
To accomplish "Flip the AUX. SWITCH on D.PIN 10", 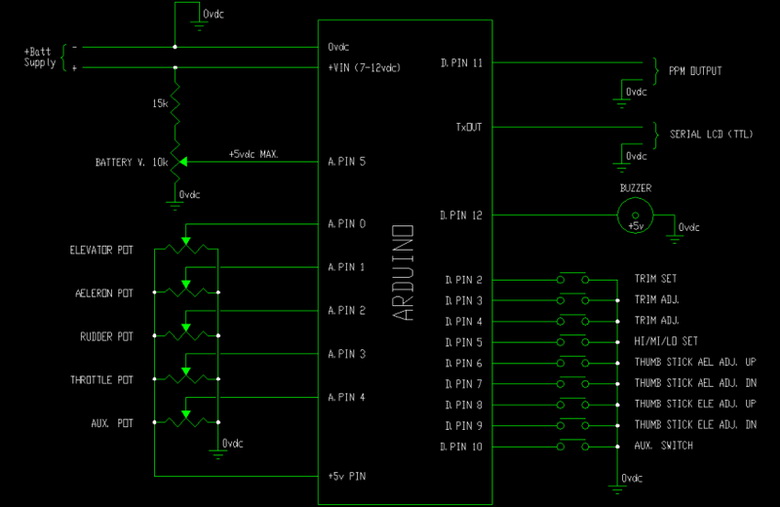I will click(573, 445).
